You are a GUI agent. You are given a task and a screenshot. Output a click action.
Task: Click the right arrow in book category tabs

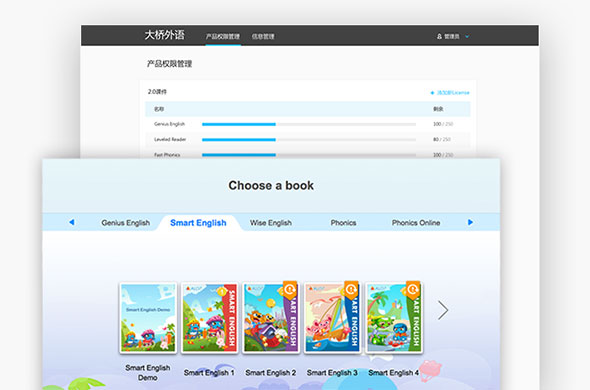pyautogui.click(x=470, y=222)
